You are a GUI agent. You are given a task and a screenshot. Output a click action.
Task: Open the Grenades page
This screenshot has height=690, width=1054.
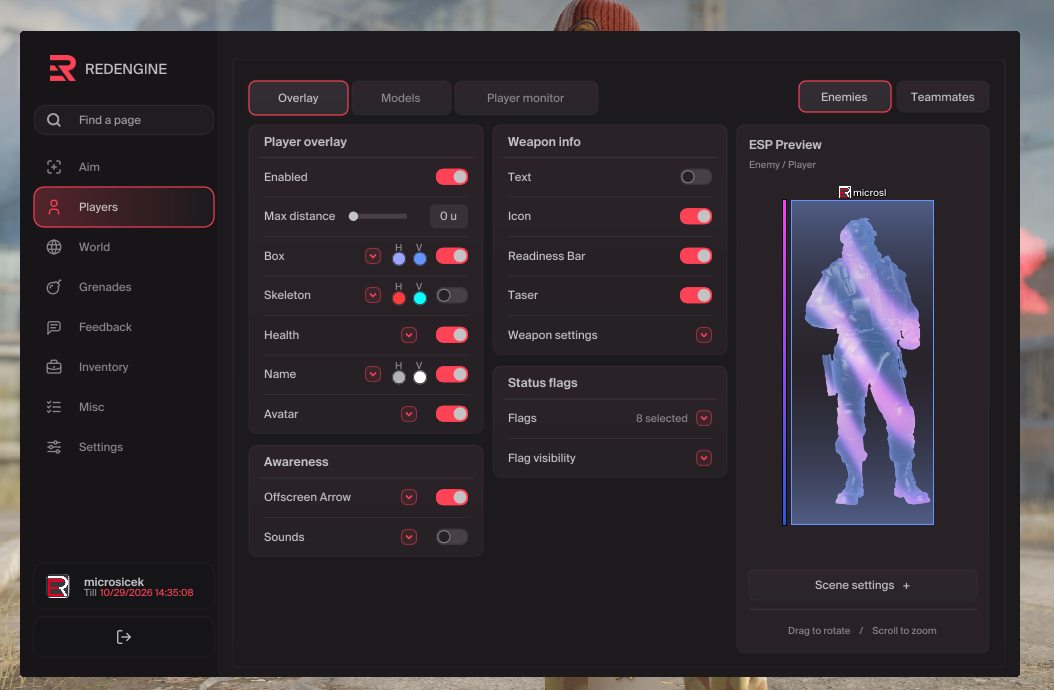(124, 287)
